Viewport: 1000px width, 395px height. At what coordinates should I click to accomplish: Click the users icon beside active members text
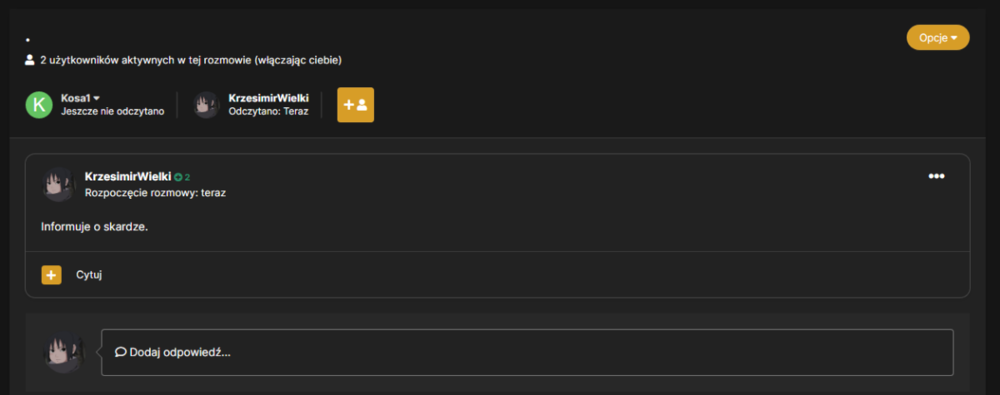click(29, 60)
